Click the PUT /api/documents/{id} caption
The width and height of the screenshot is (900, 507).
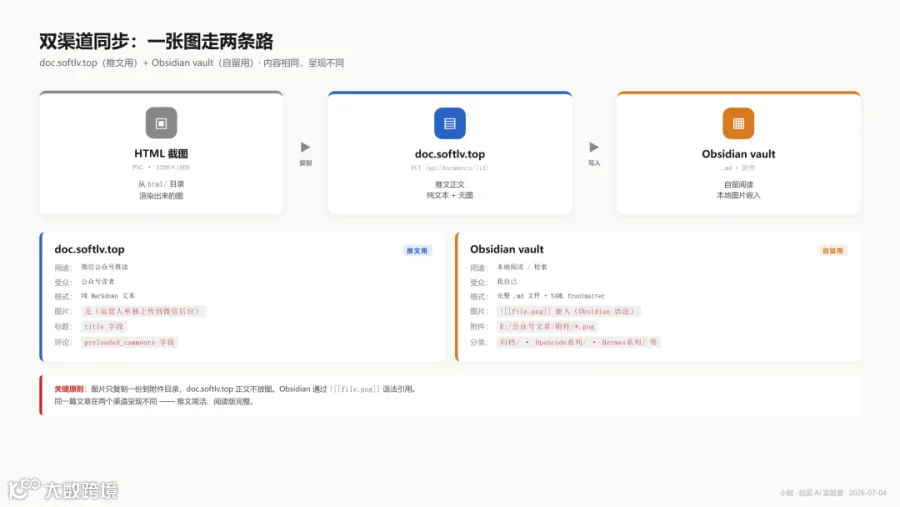pos(449,168)
